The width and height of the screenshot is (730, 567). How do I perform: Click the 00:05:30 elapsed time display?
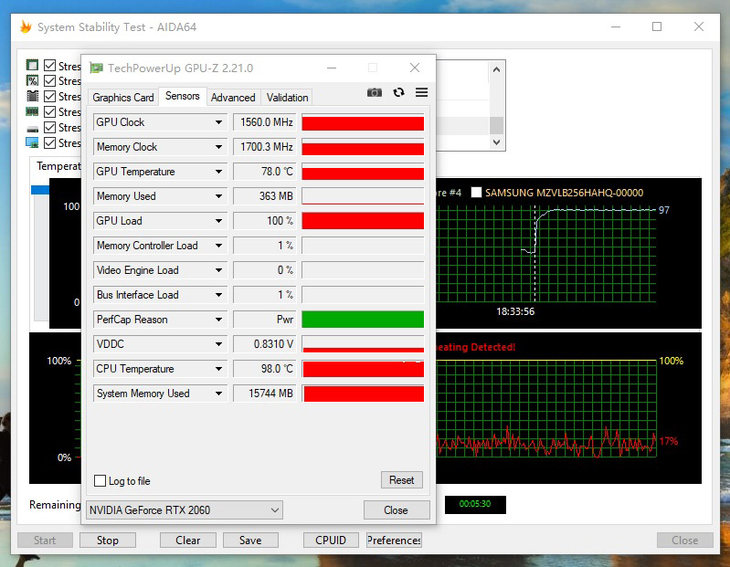point(475,504)
